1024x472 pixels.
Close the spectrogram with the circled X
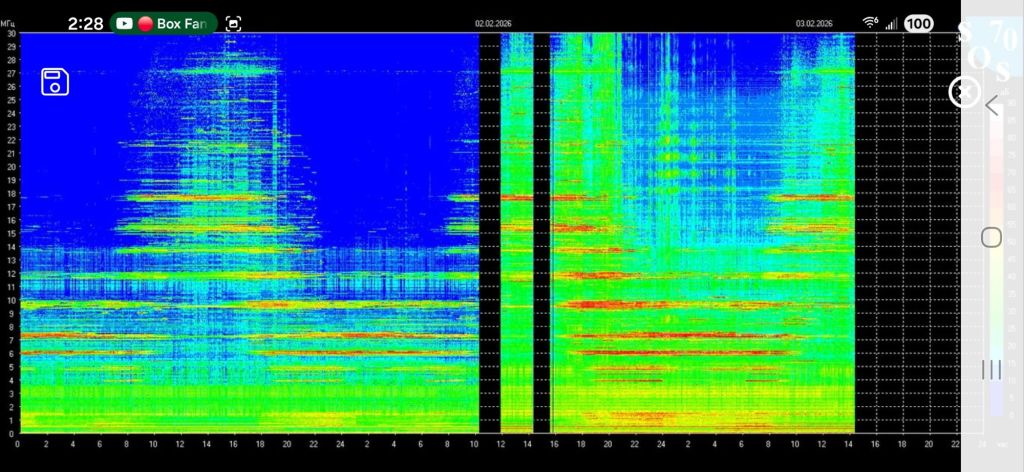pos(963,93)
